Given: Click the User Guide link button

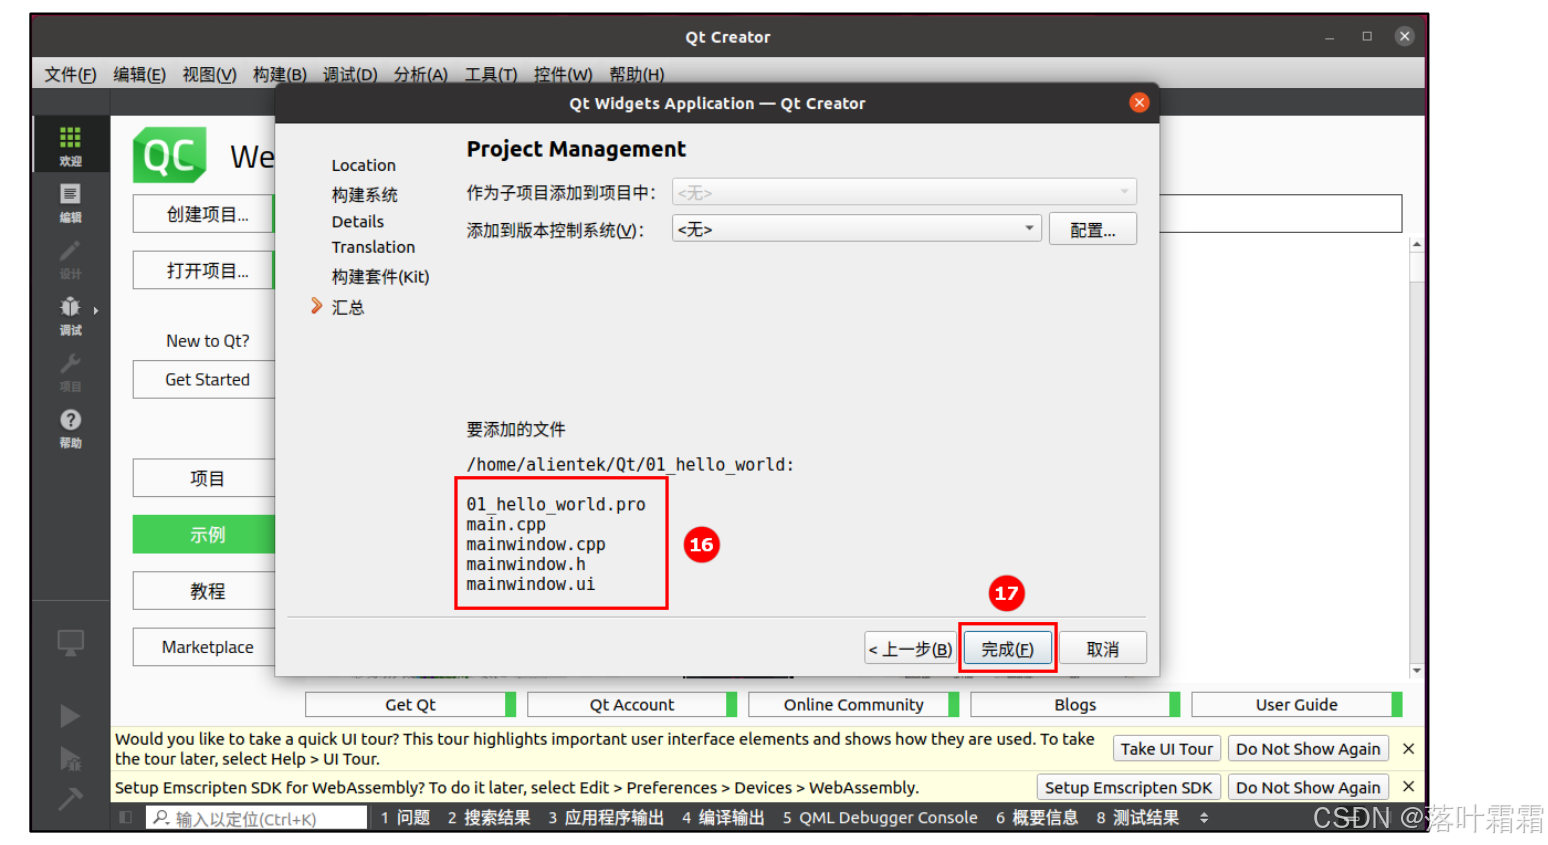Looking at the screenshot, I should click(x=1296, y=704).
